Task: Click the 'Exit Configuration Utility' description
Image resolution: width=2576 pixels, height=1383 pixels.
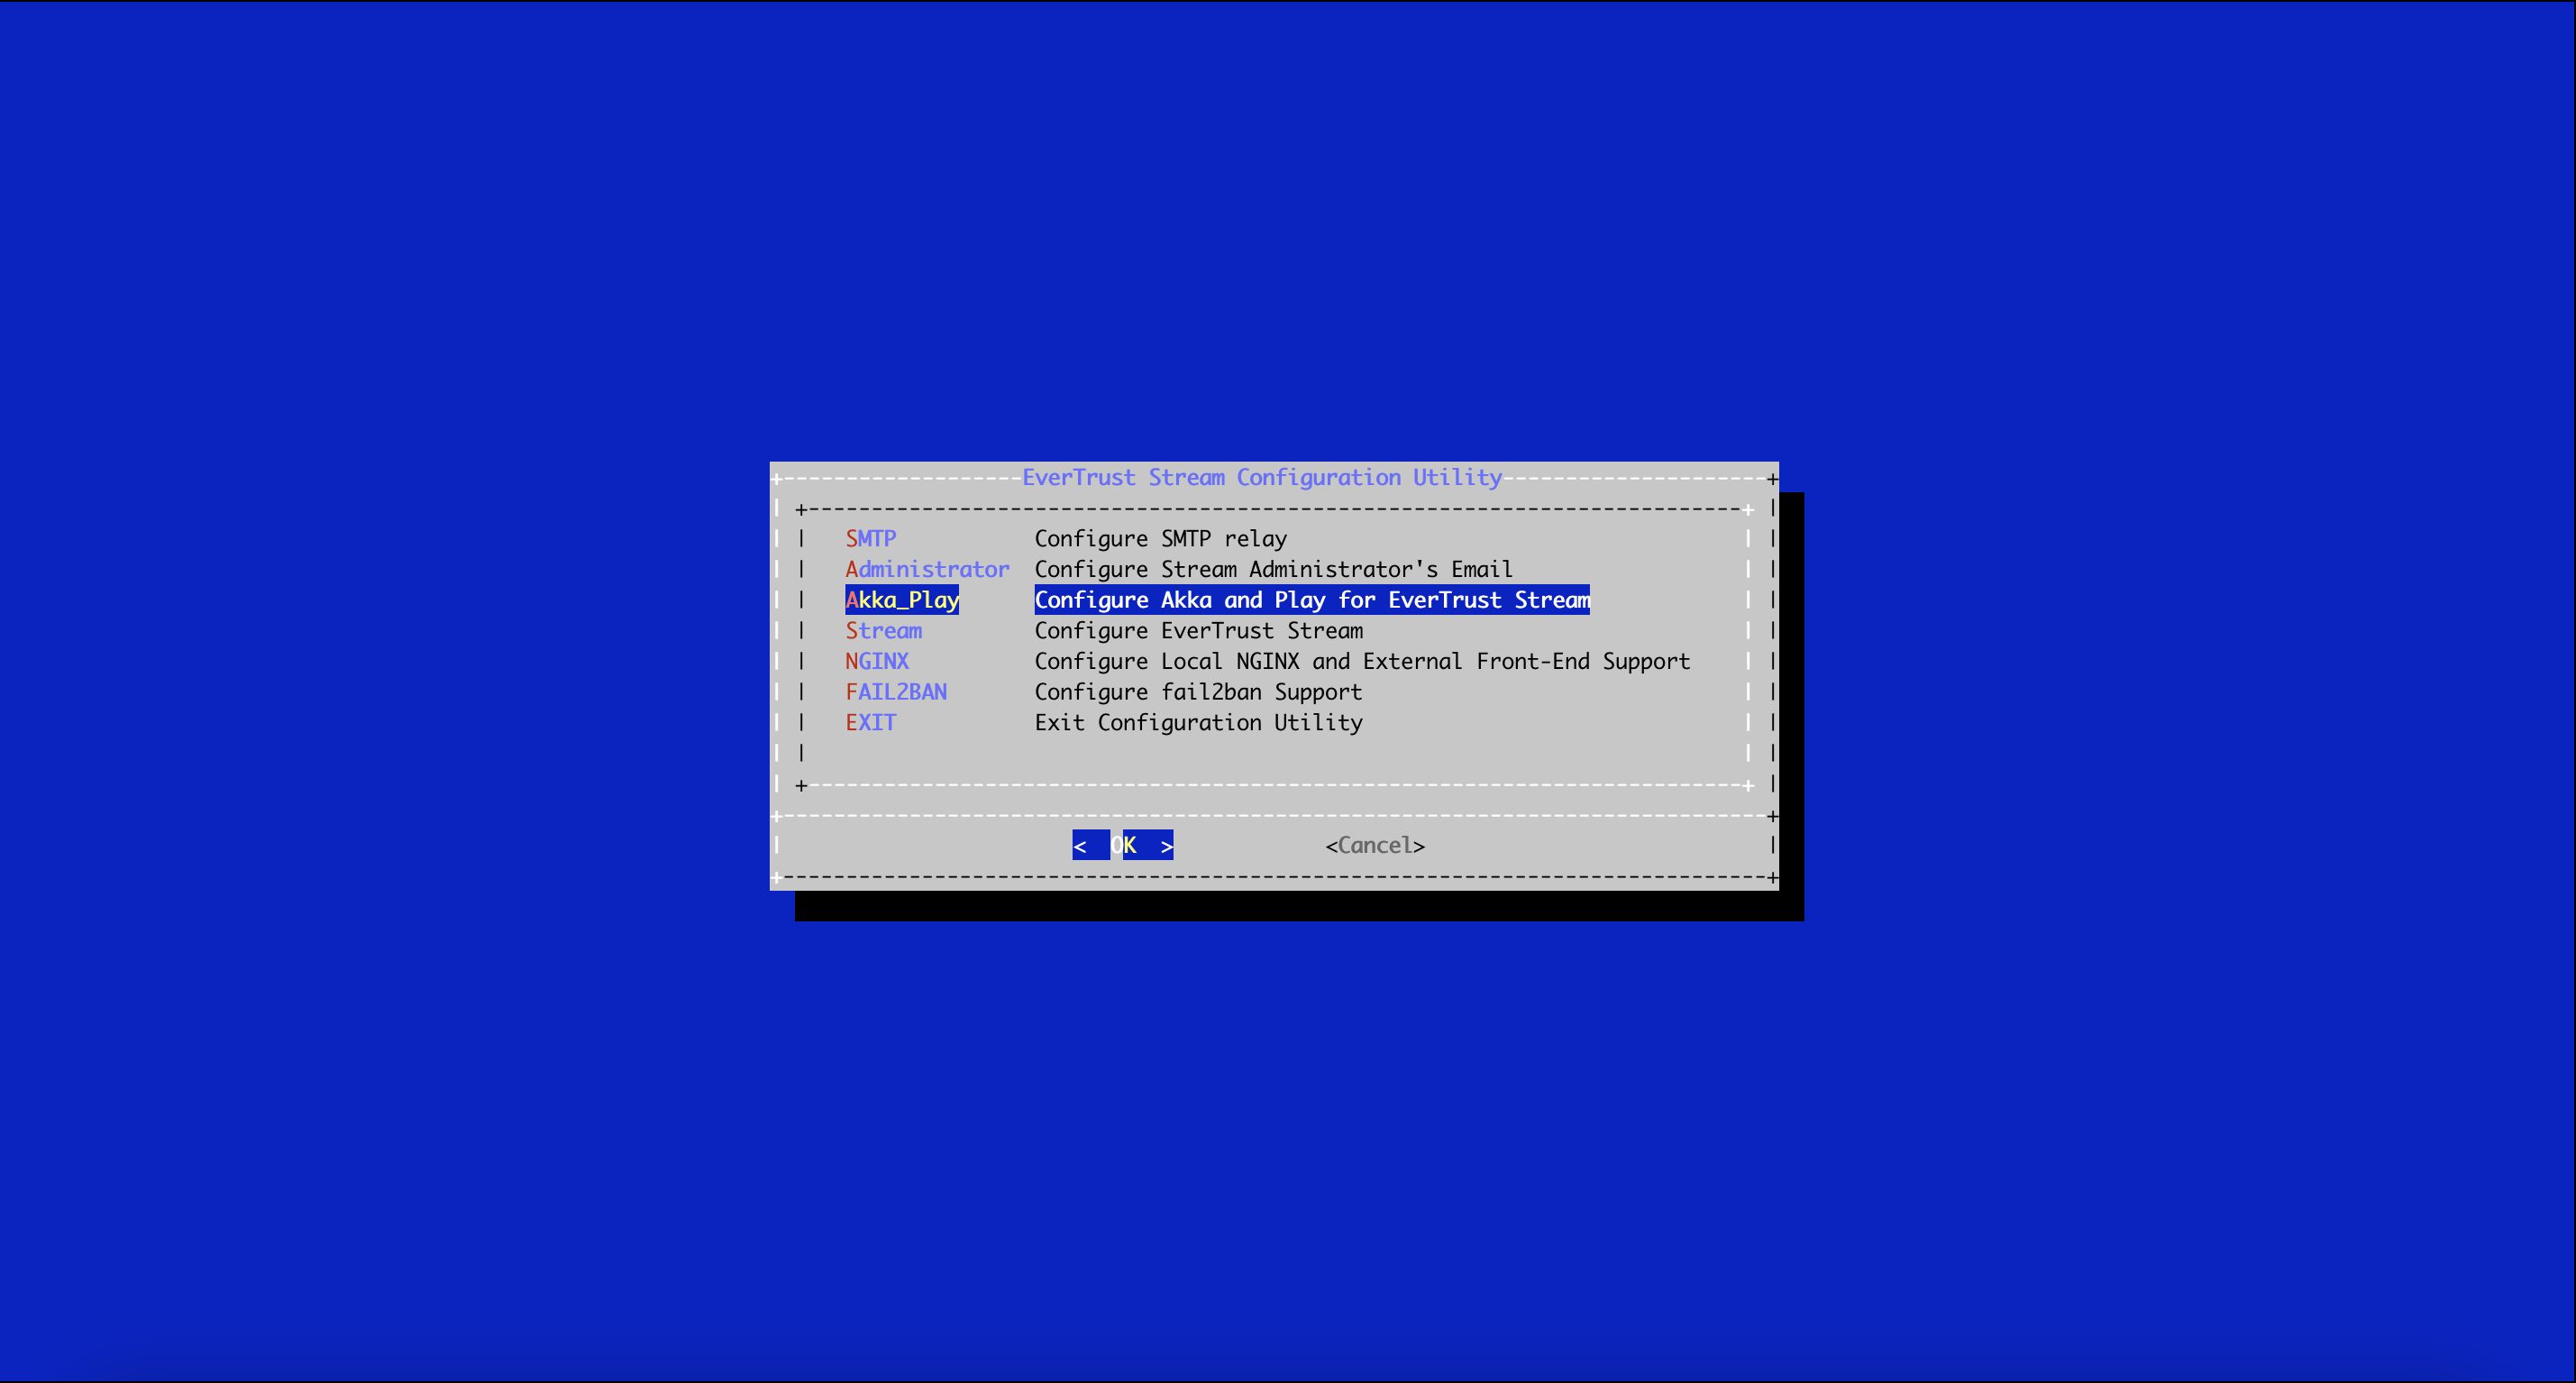Action: 1197,722
